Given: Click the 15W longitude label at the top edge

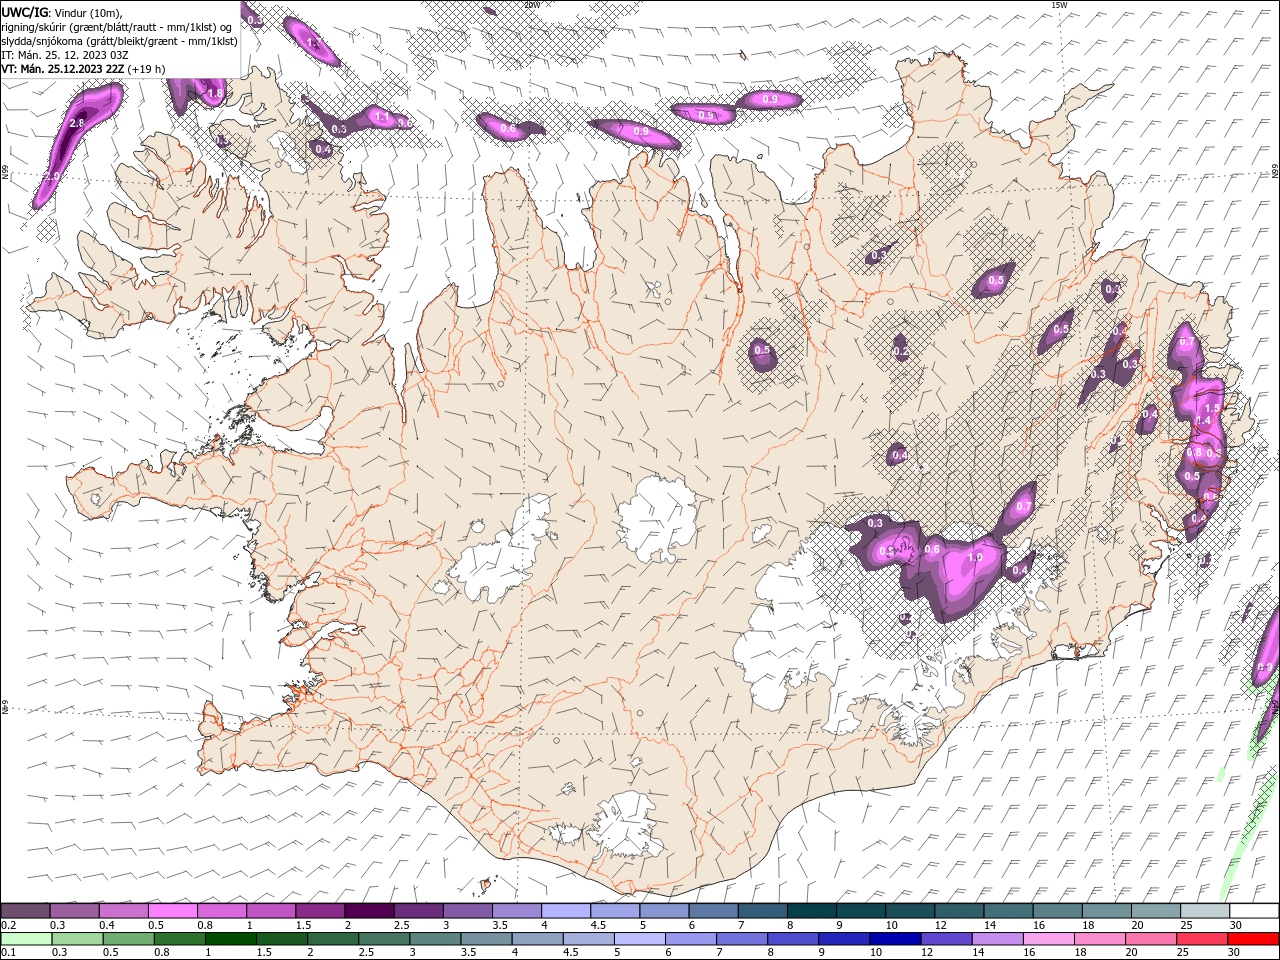Looking at the screenshot, I should coord(1059,5).
